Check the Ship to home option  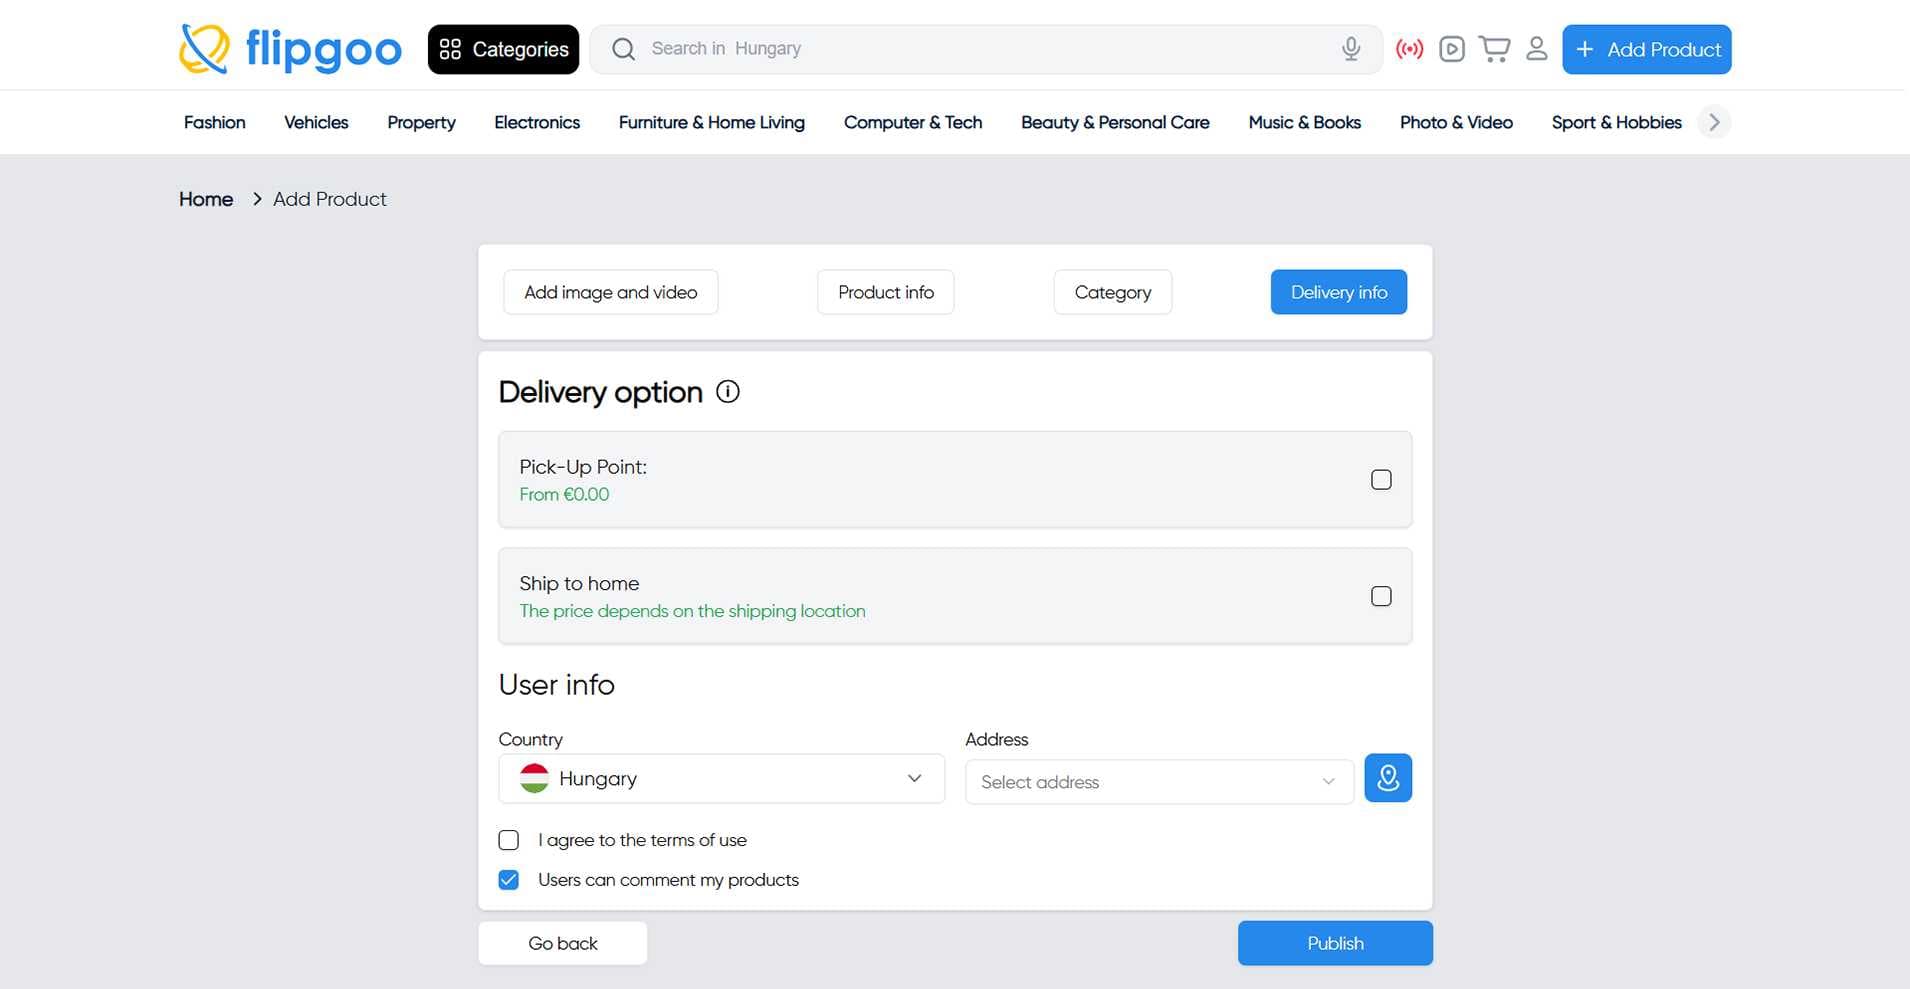coord(1380,596)
